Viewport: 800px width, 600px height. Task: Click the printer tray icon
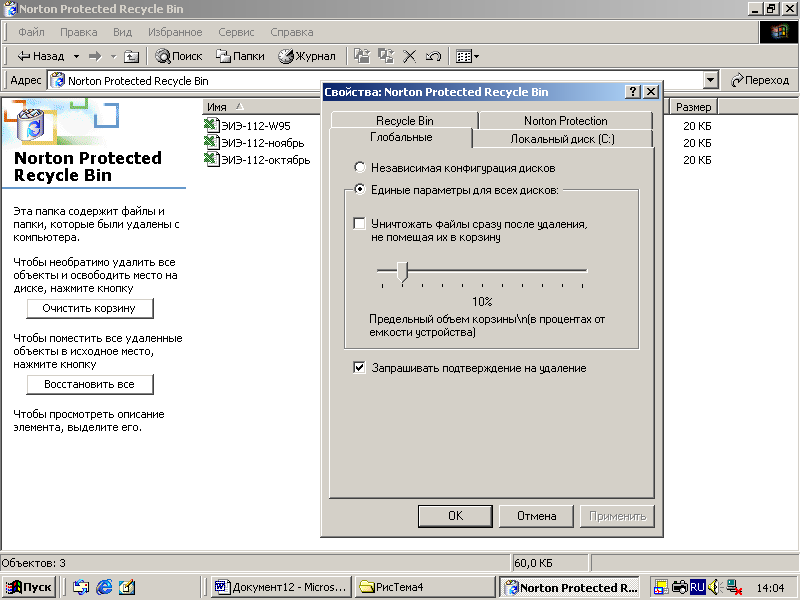680,587
